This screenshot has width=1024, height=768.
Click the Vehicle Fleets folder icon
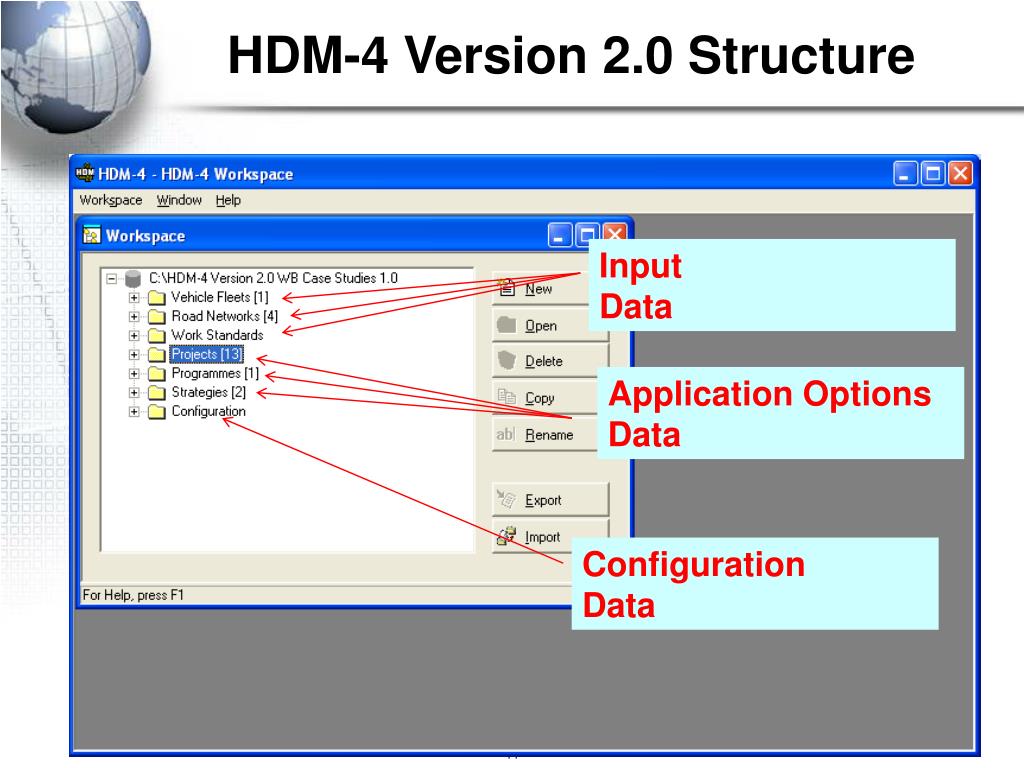point(157,298)
